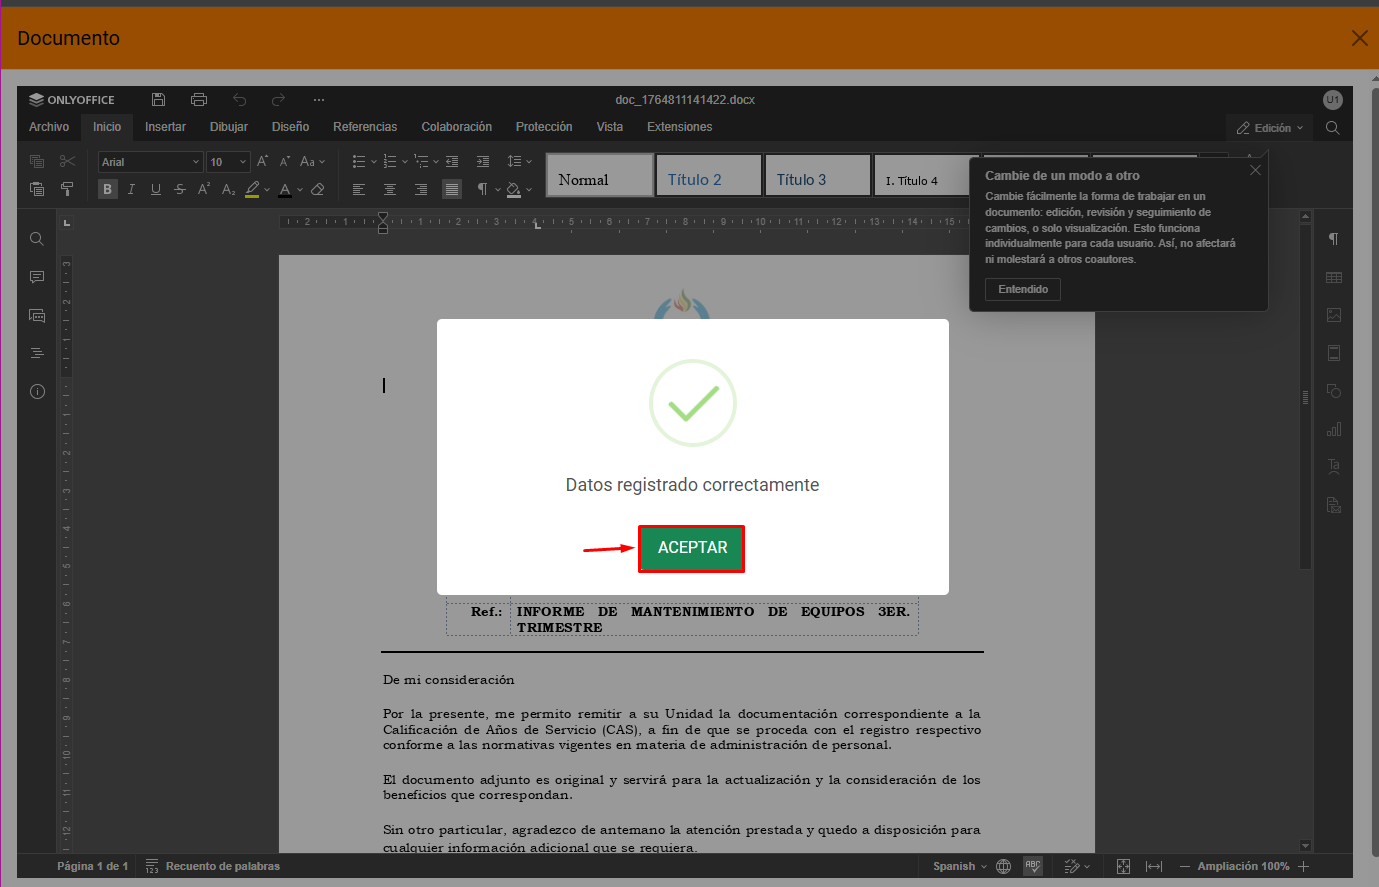Toggle bold formatting

107,189
